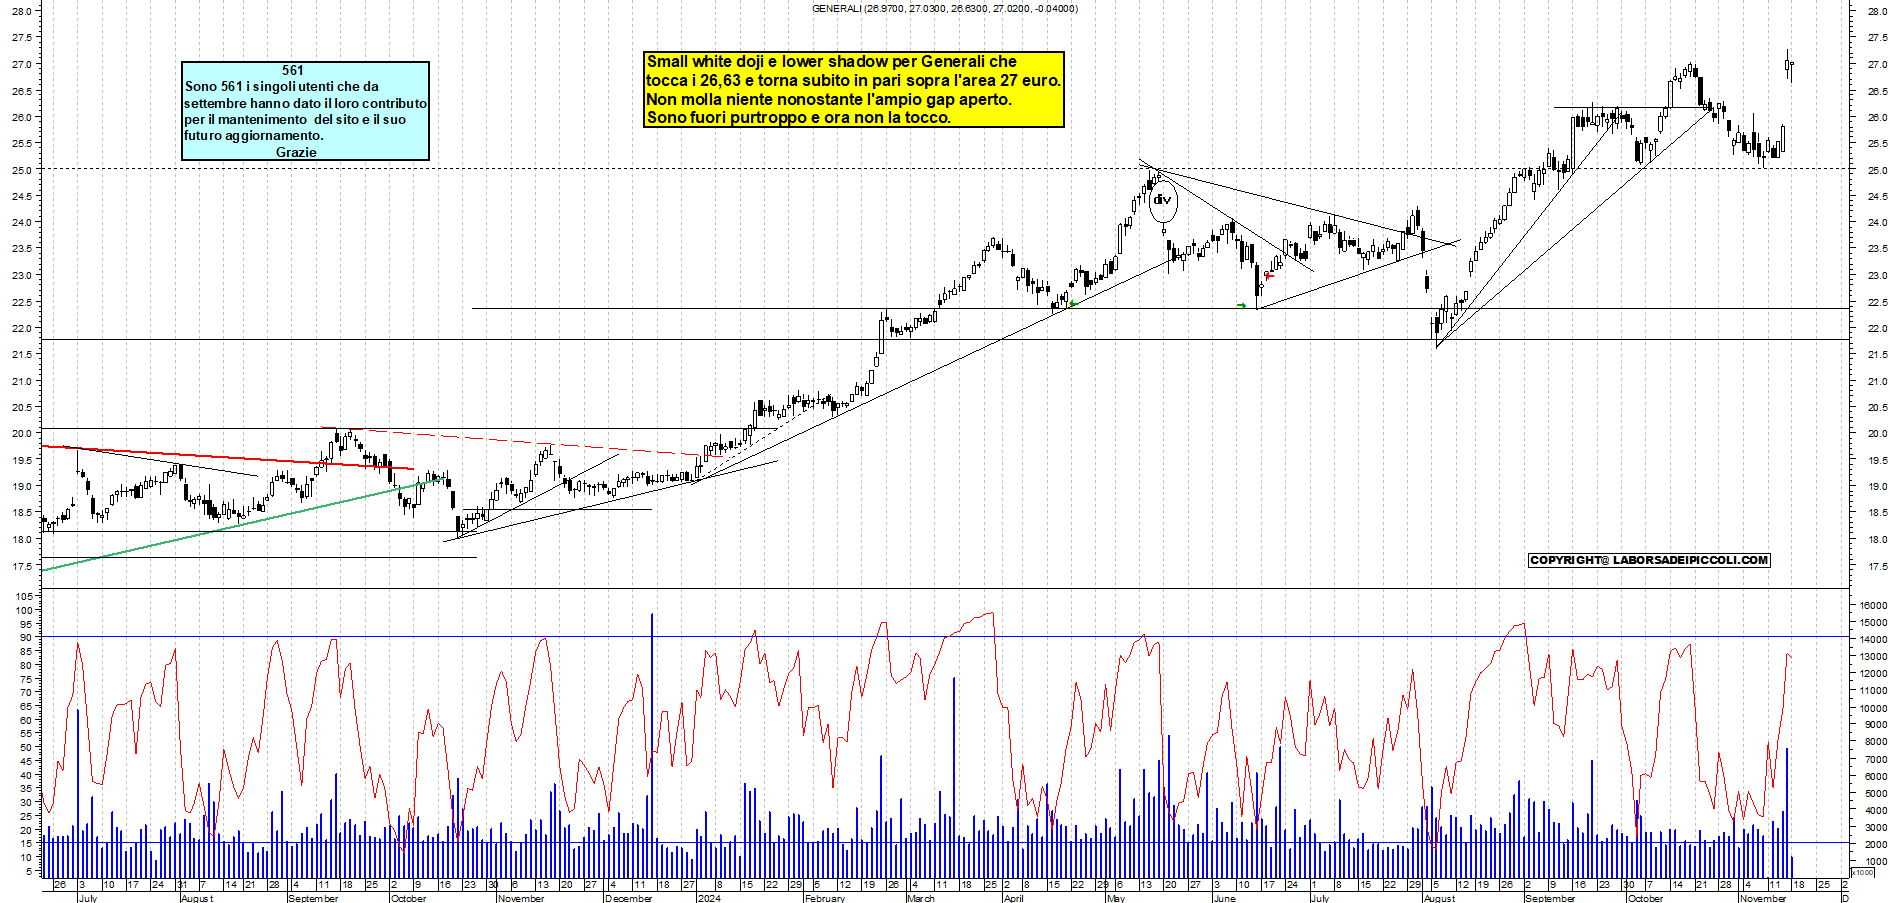The image size is (1890, 903).
Task: Click the 'November' label at the chart's end
Action: tap(1763, 898)
